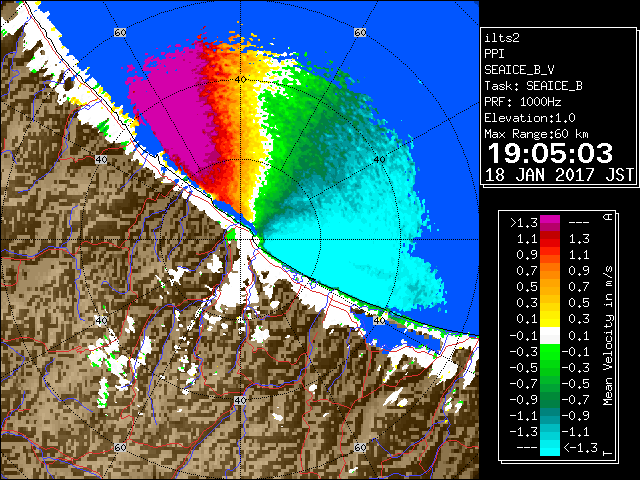This screenshot has width=640, height=480.
Task: Pick the dark teal legend band
Action: [x=550, y=416]
